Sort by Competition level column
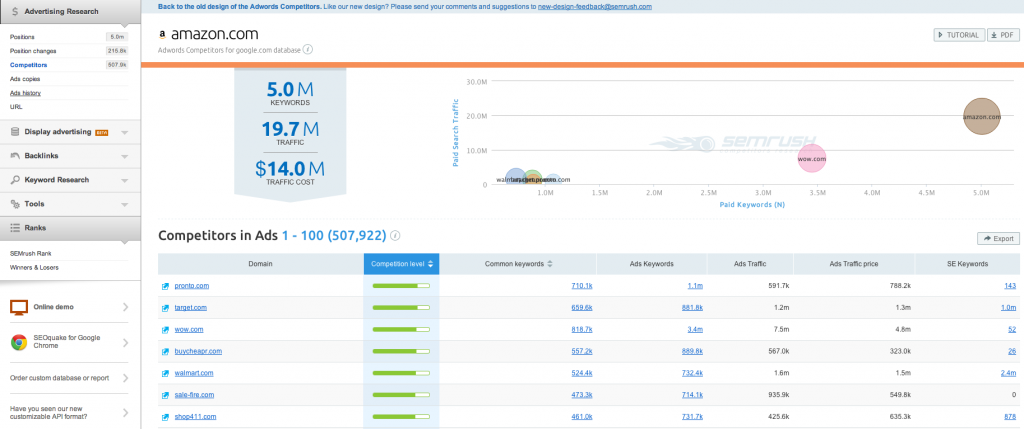Image resolution: width=1024 pixels, height=429 pixels. (402, 264)
